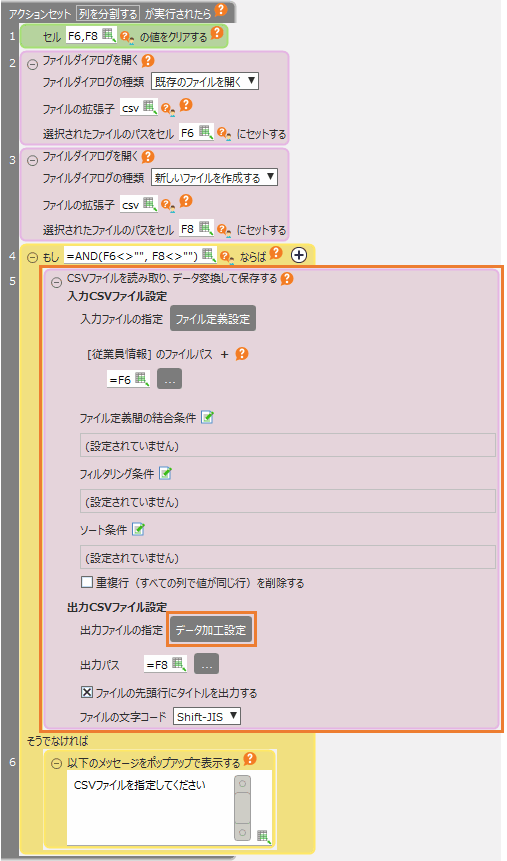The image size is (507, 861).
Task: Click browse button next to =F8
Action: point(207,664)
